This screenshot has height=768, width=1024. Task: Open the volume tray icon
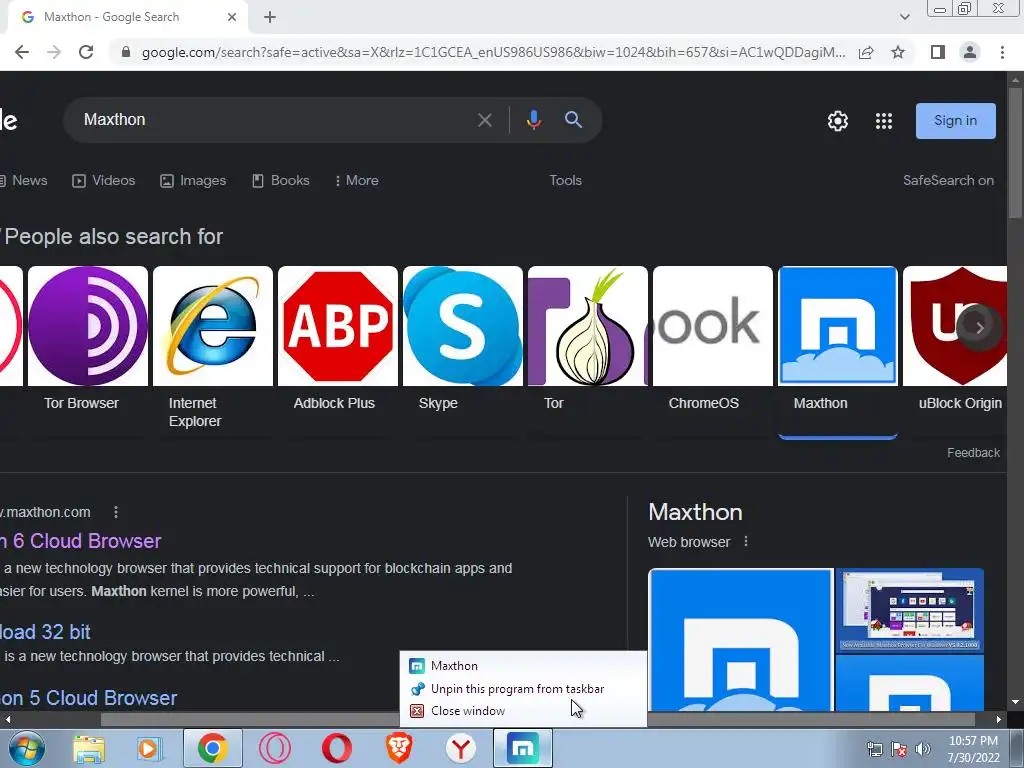point(923,749)
